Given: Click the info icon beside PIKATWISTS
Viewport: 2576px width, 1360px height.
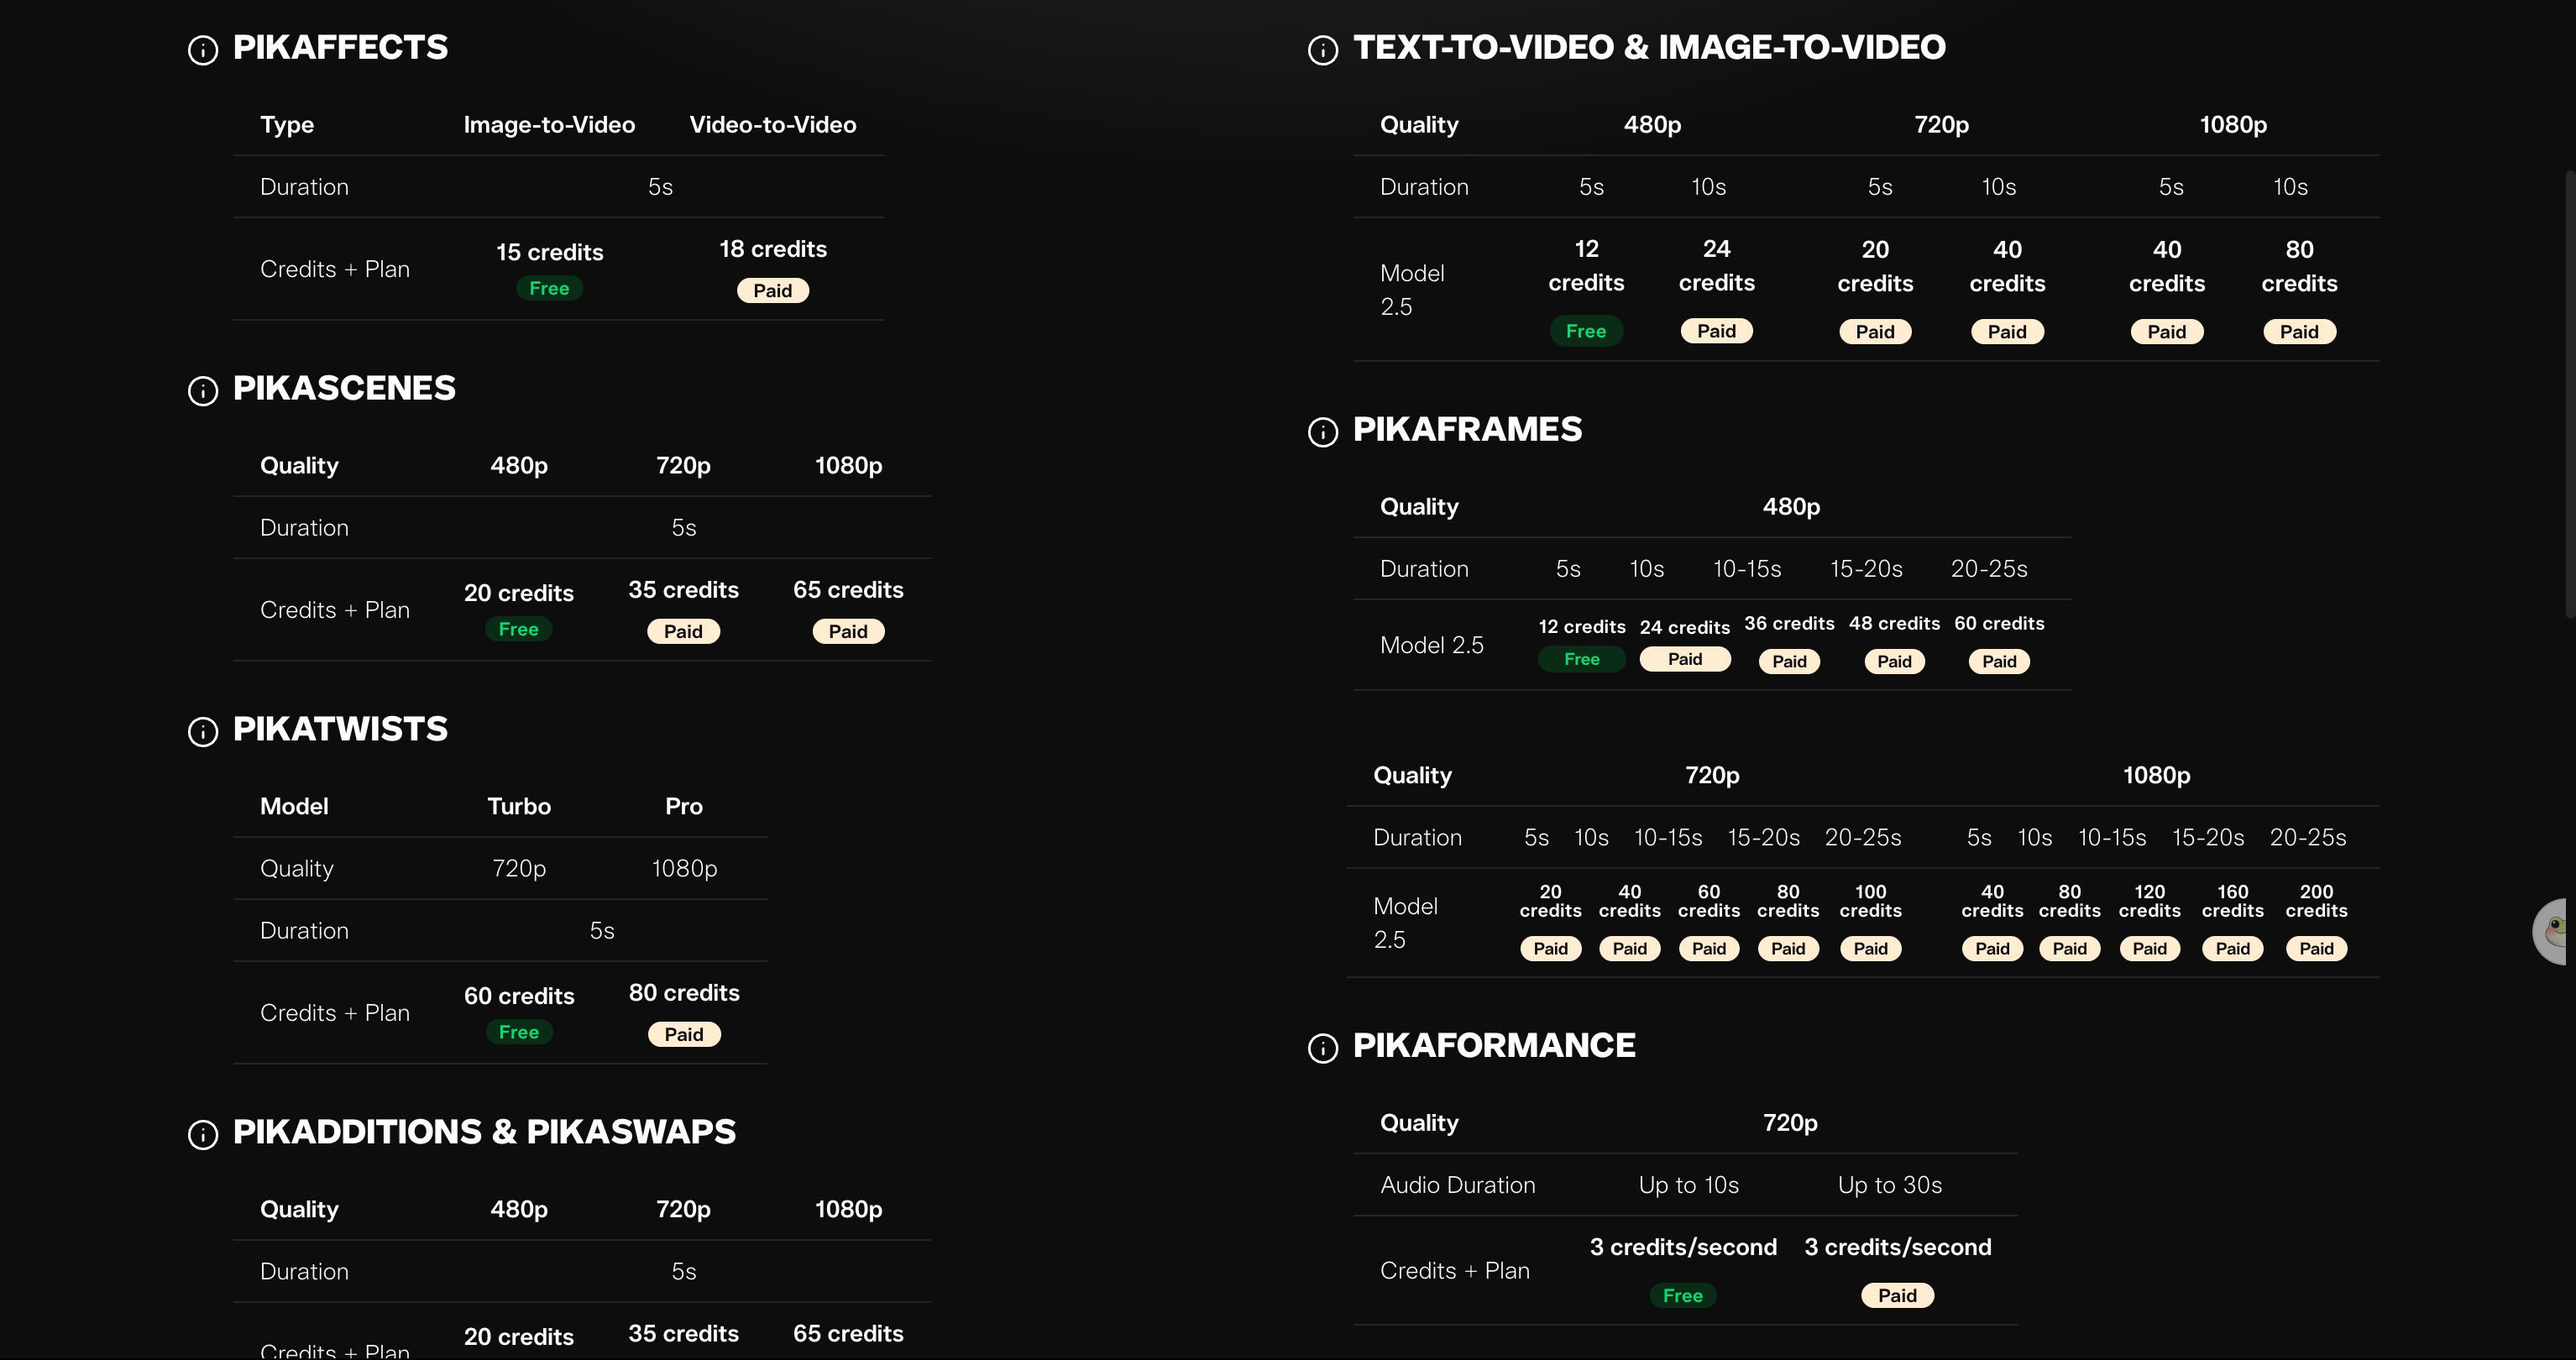Looking at the screenshot, I should click(203, 732).
